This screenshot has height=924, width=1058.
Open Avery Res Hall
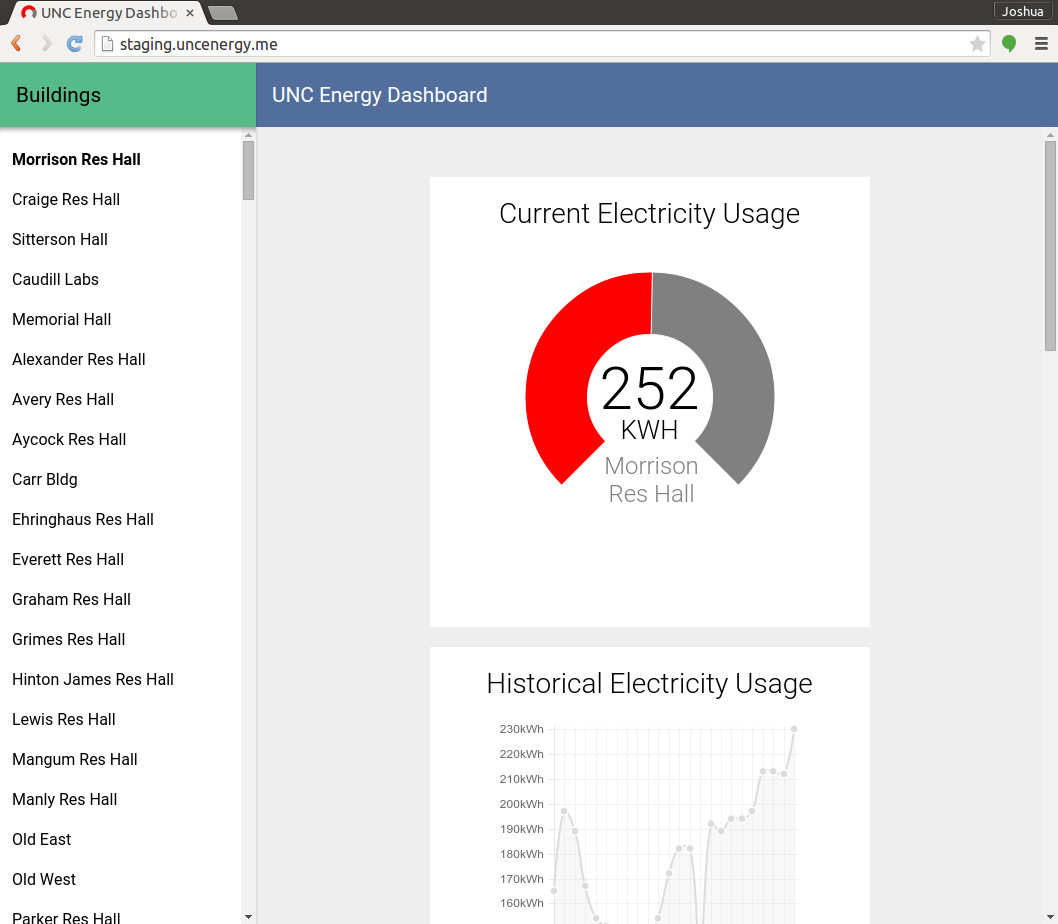63,399
